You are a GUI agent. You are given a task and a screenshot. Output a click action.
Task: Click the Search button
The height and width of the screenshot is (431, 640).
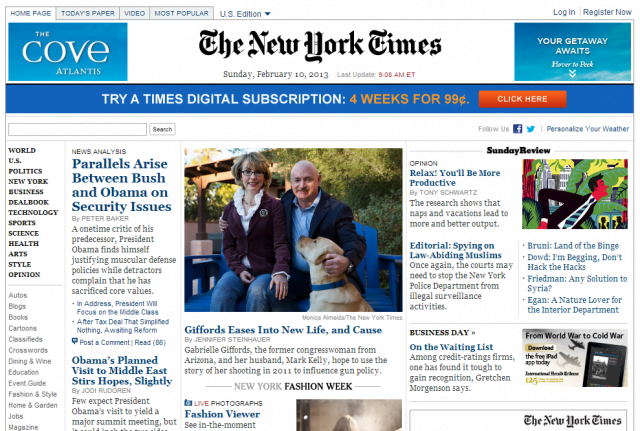[162, 129]
